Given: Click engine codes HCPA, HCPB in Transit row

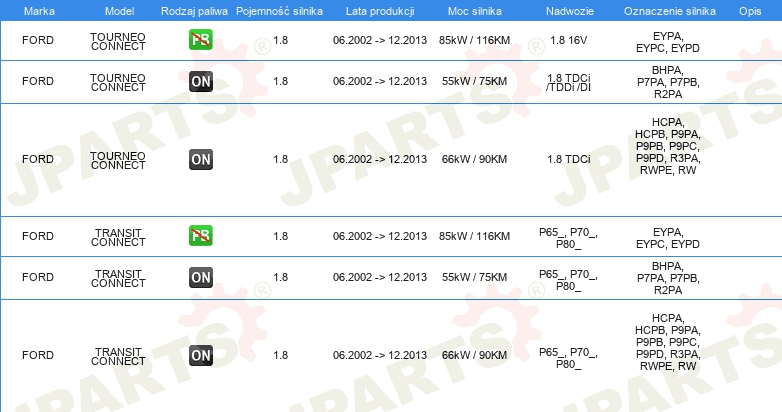Looking at the screenshot, I should (668, 343).
